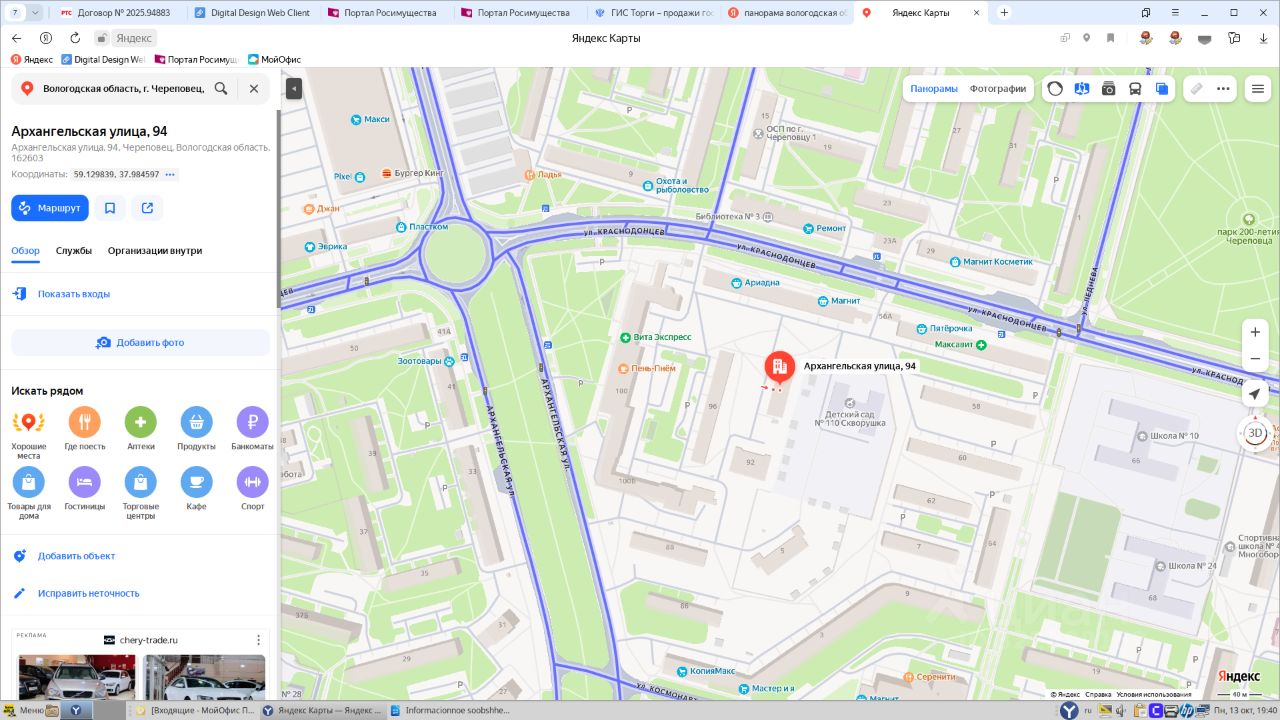Click the blue Маршрут route button
This screenshot has width=1280, height=720.
50,208
